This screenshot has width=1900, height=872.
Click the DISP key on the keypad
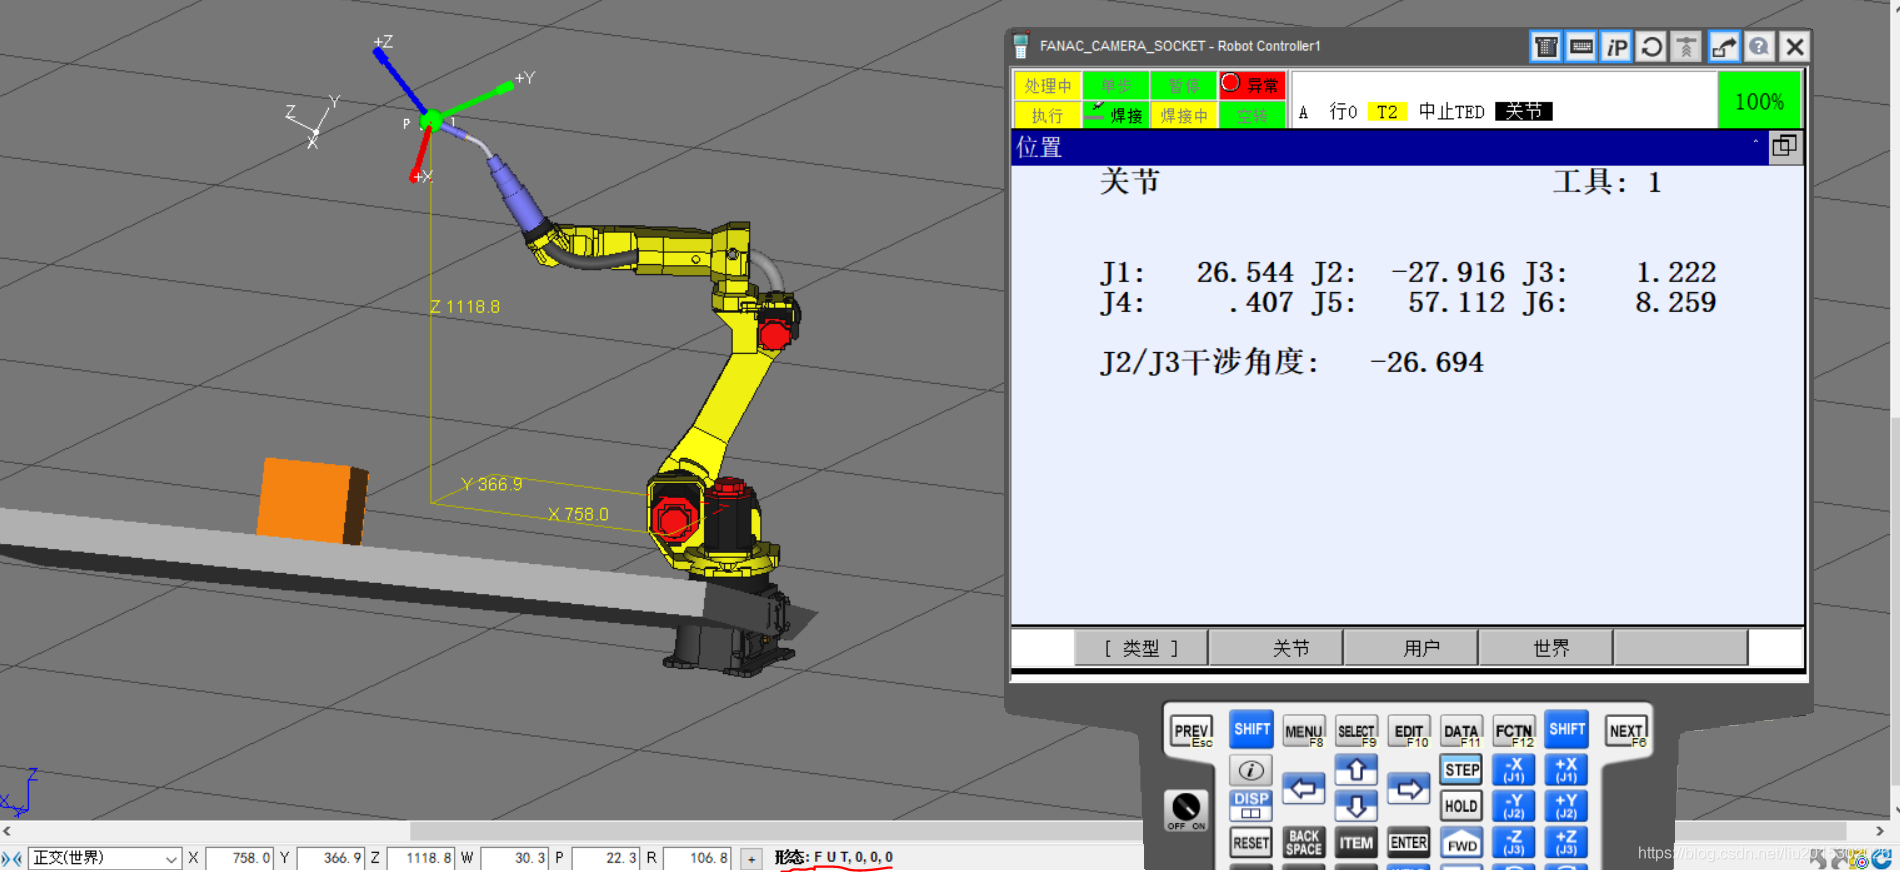click(1250, 805)
